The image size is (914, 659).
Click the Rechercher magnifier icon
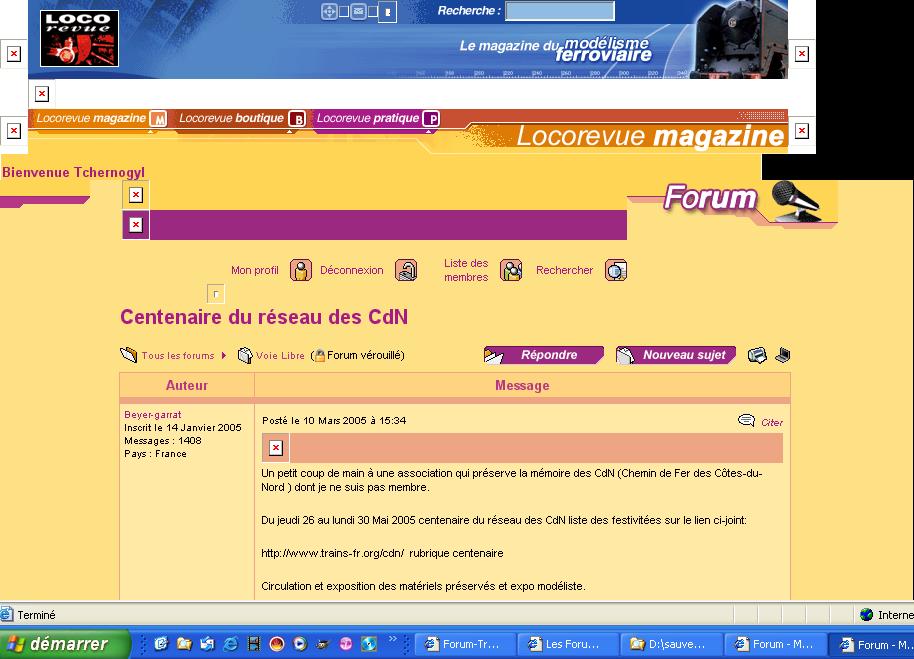tap(616, 270)
